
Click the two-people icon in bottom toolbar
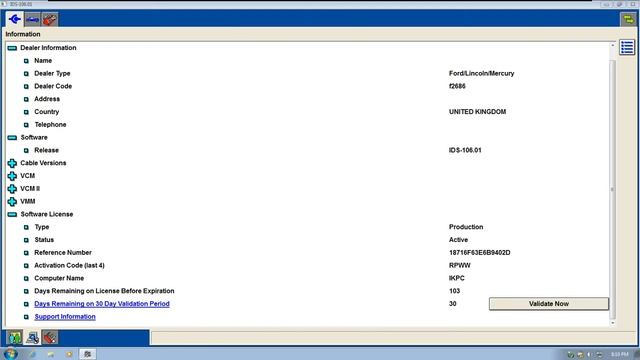(15, 338)
